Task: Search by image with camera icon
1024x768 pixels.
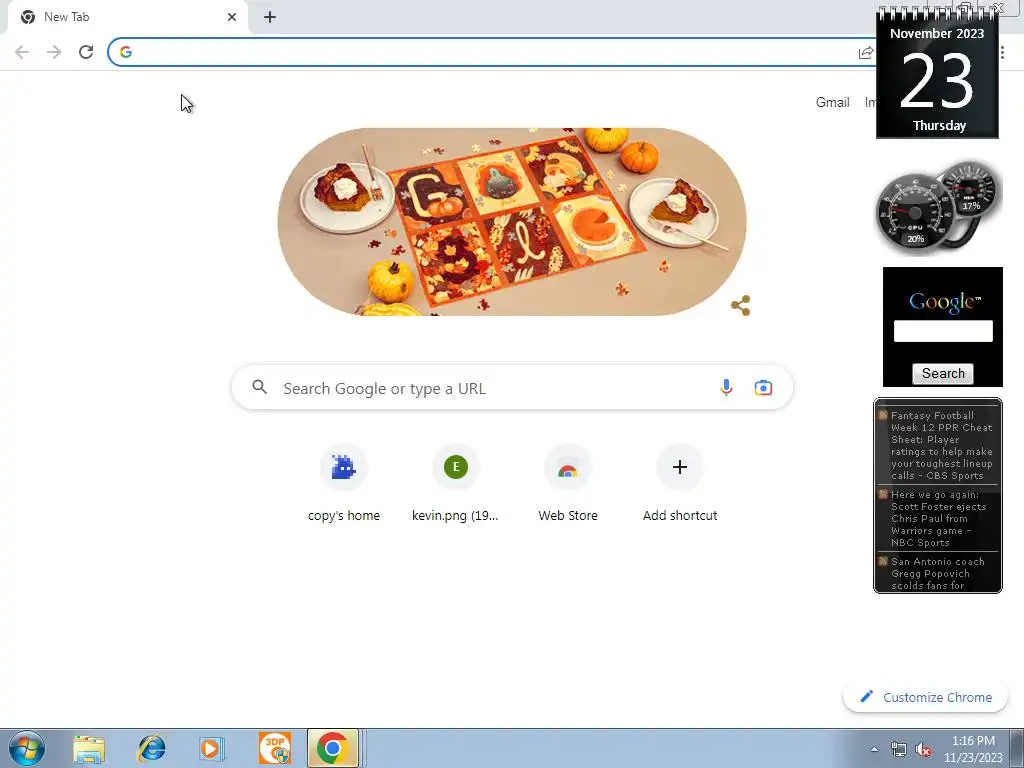Action: click(x=763, y=387)
